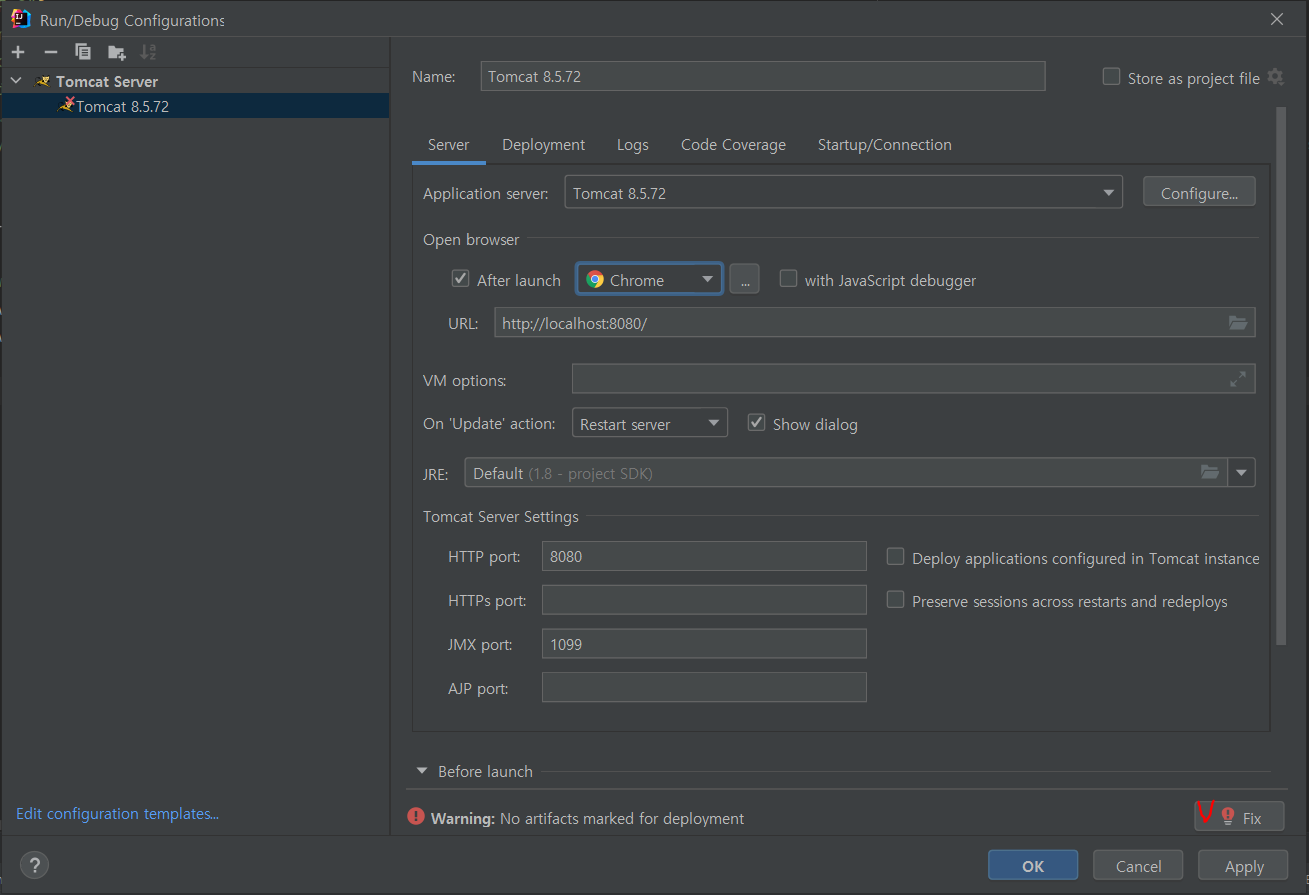Remove the selected configuration
The width and height of the screenshot is (1309, 895).
click(x=51, y=52)
